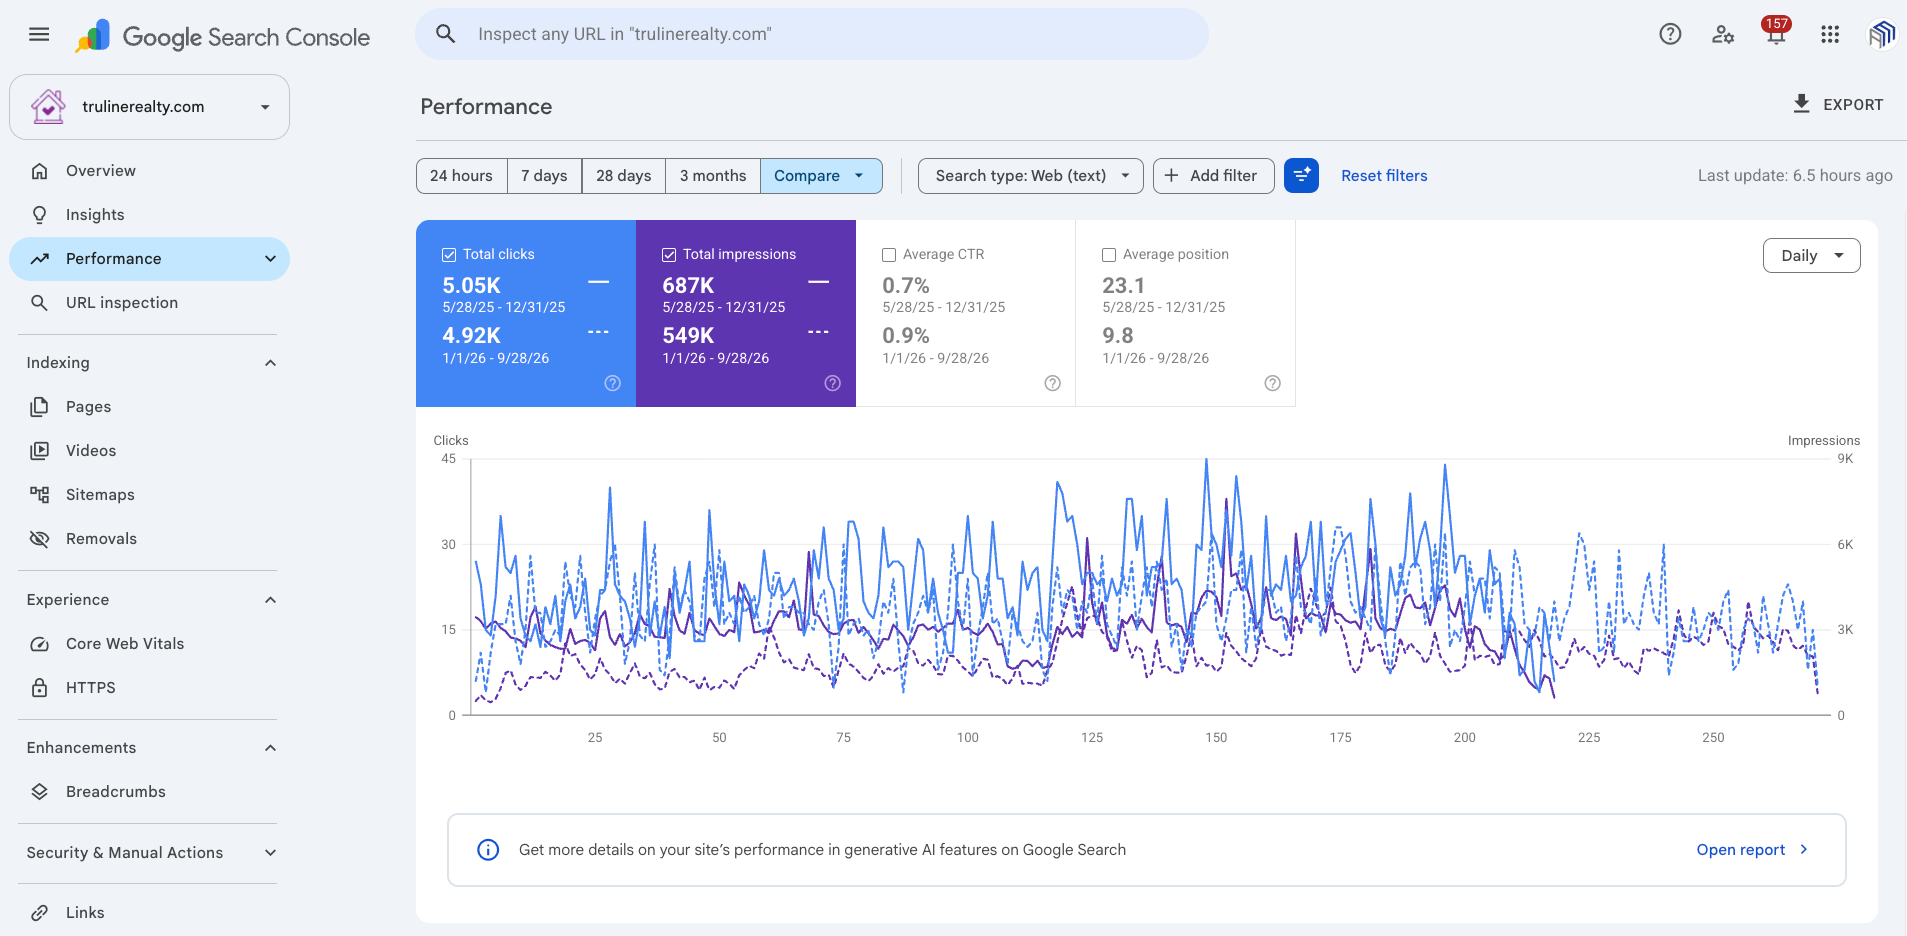Screen dimensions: 1907x936
Task: Expand Security & Manual Actions section
Action: 270,853
